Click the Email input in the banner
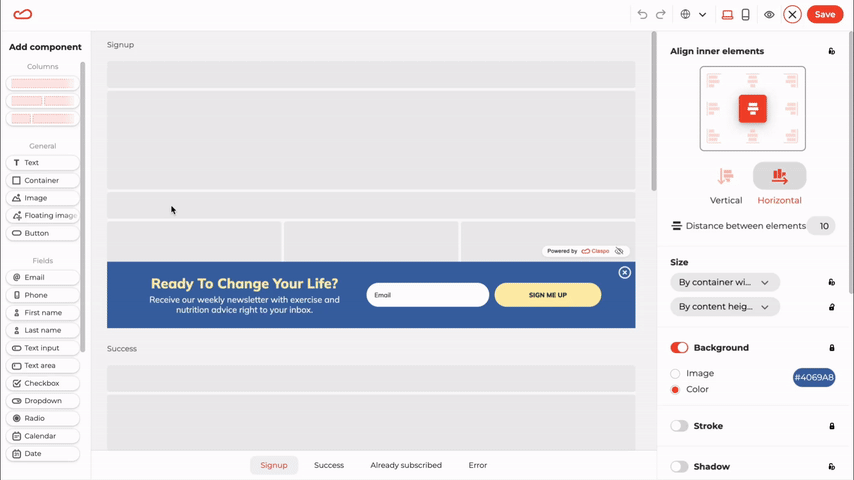Image resolution: width=854 pixels, height=480 pixels. coord(428,295)
